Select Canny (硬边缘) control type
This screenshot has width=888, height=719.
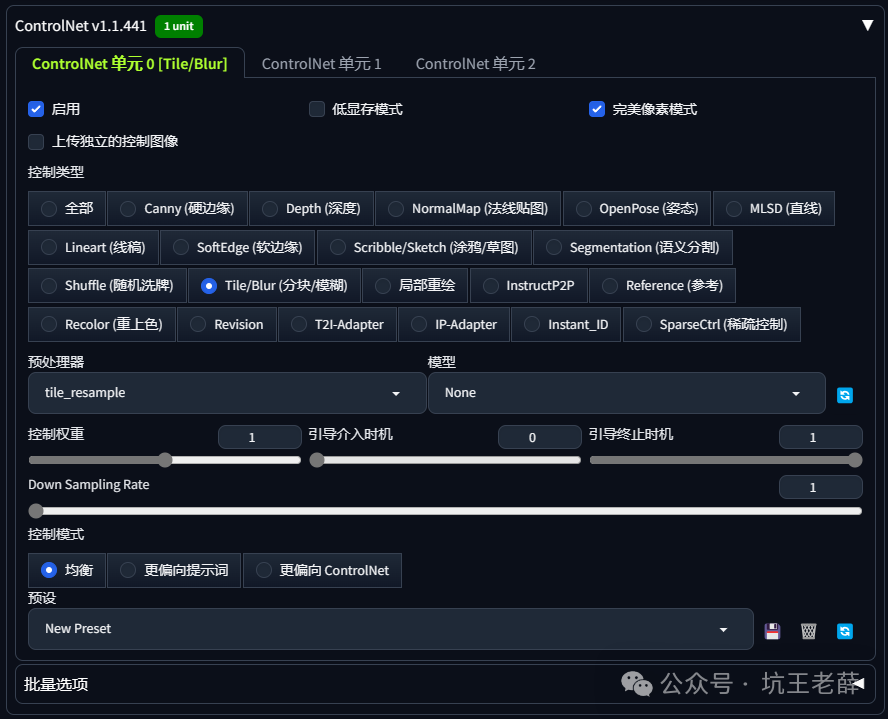177,208
